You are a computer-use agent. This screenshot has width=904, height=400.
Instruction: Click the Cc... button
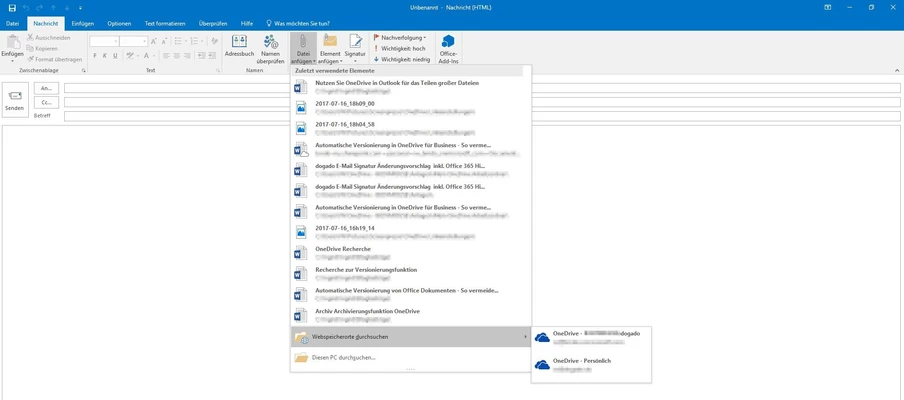click(46, 102)
